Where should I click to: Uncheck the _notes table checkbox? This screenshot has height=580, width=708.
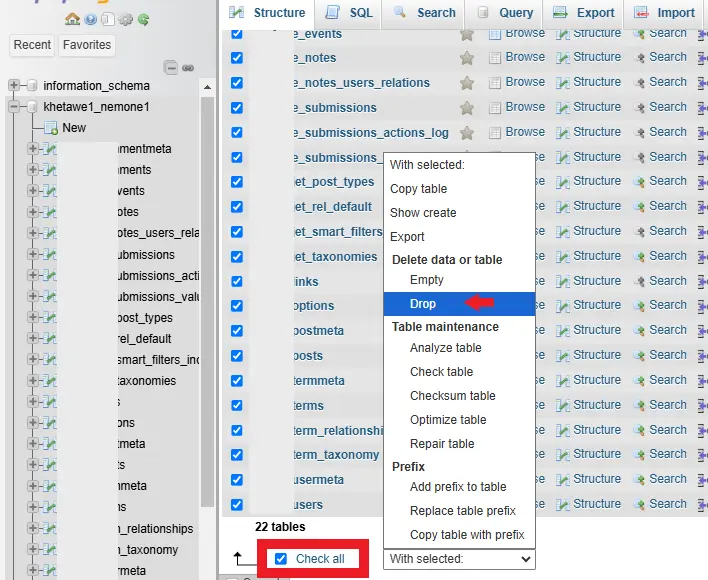237,58
